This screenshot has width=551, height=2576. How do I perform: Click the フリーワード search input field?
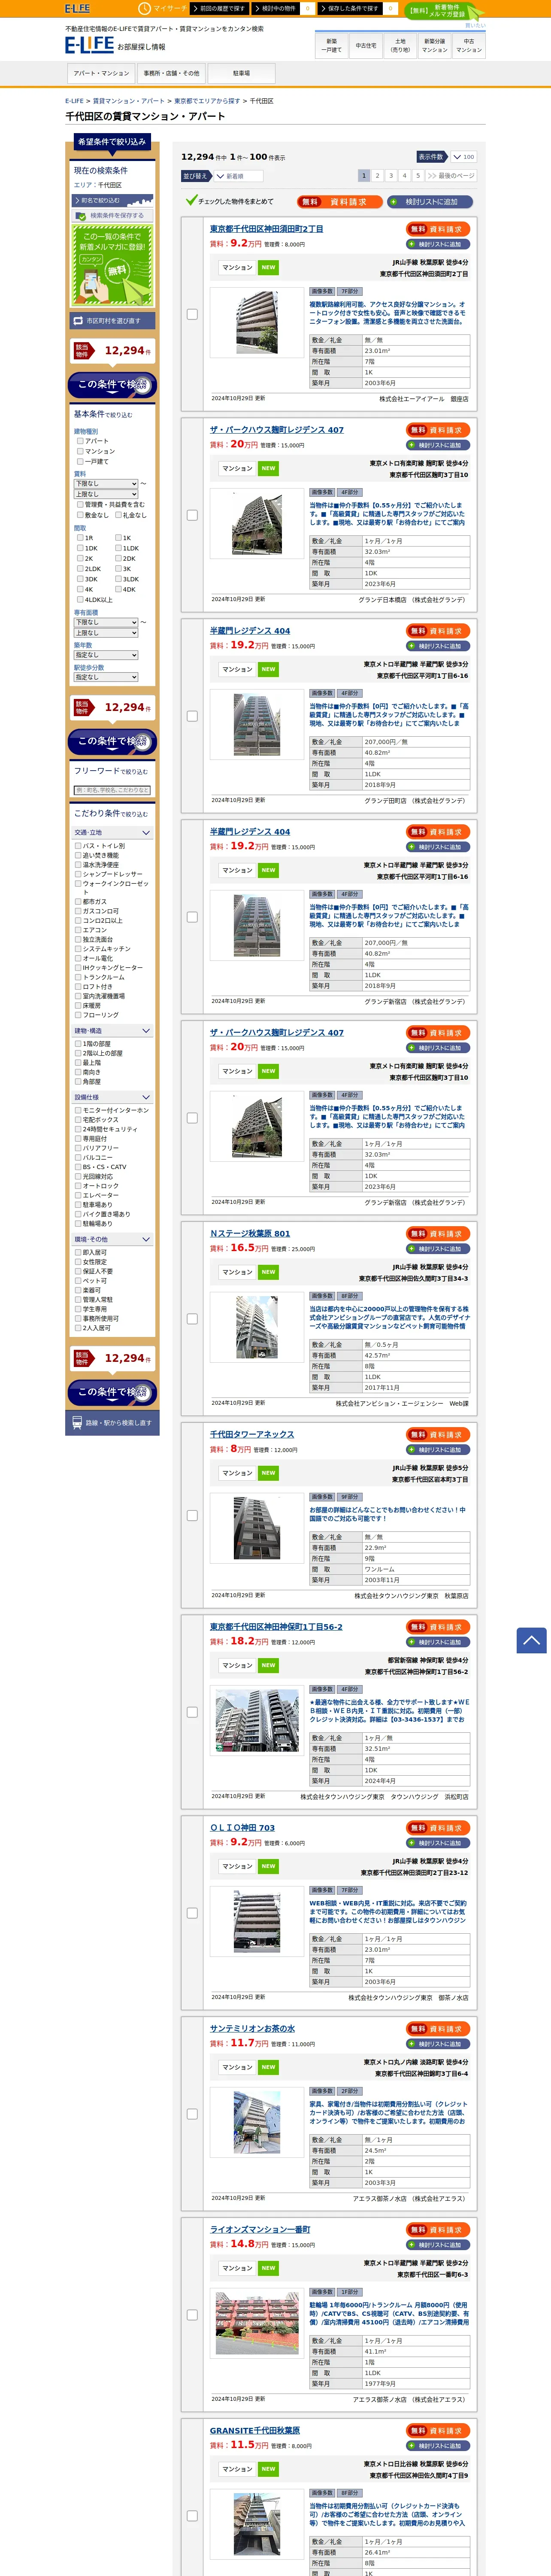(x=112, y=790)
